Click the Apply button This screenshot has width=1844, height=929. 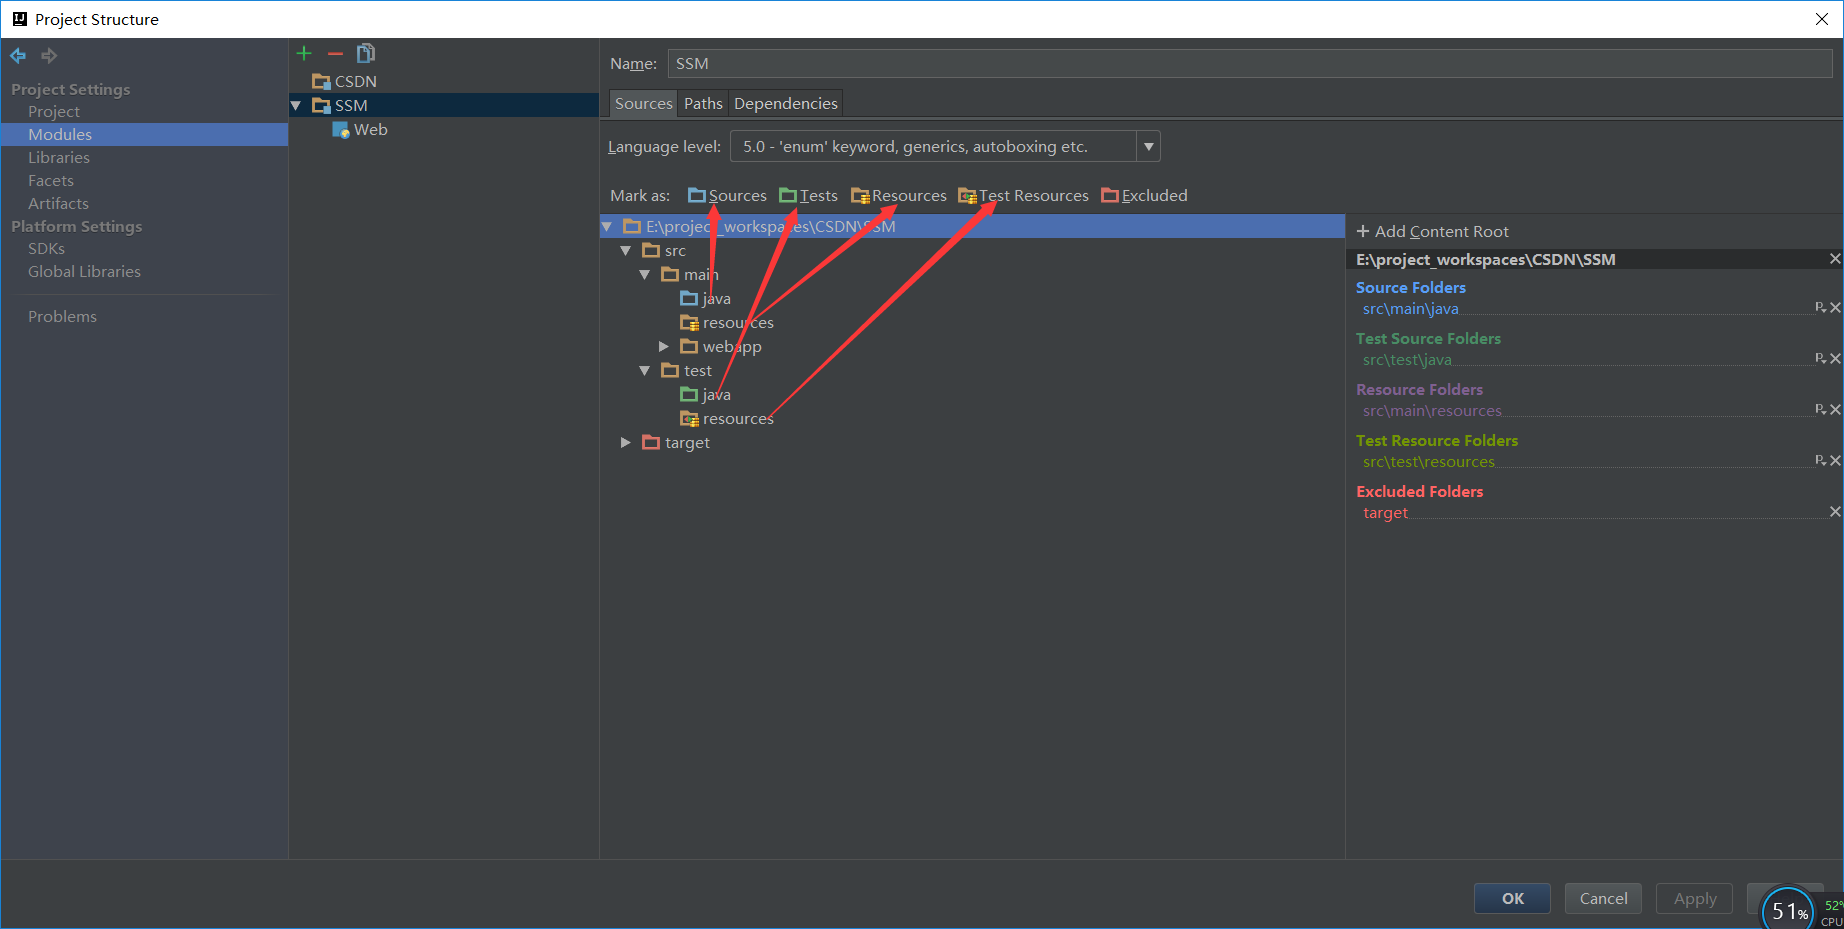(x=1693, y=898)
